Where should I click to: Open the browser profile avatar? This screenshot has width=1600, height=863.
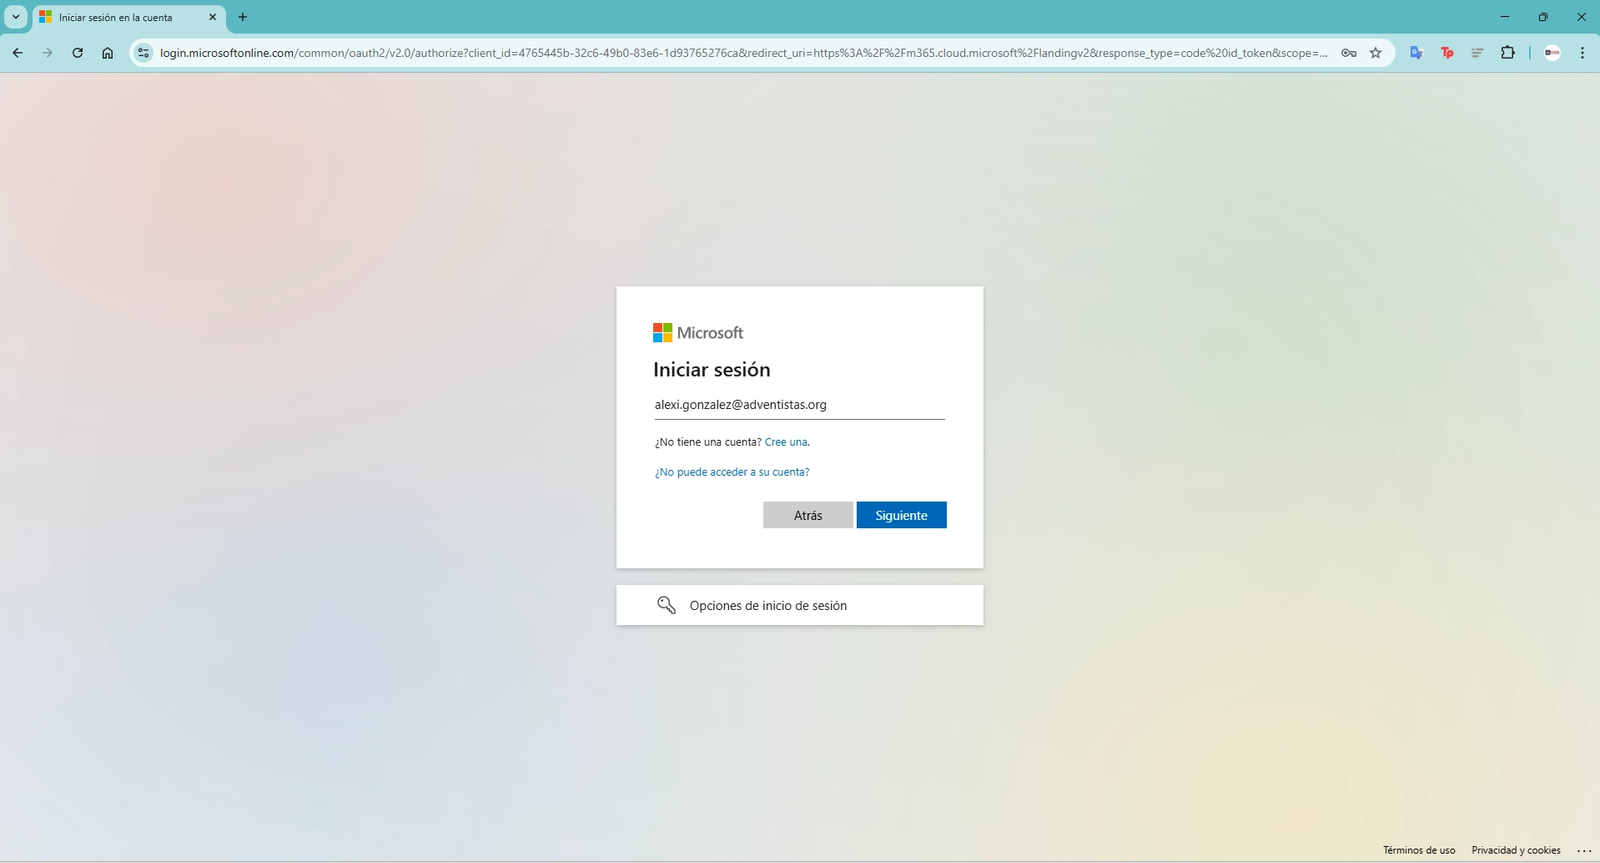[x=1552, y=53]
